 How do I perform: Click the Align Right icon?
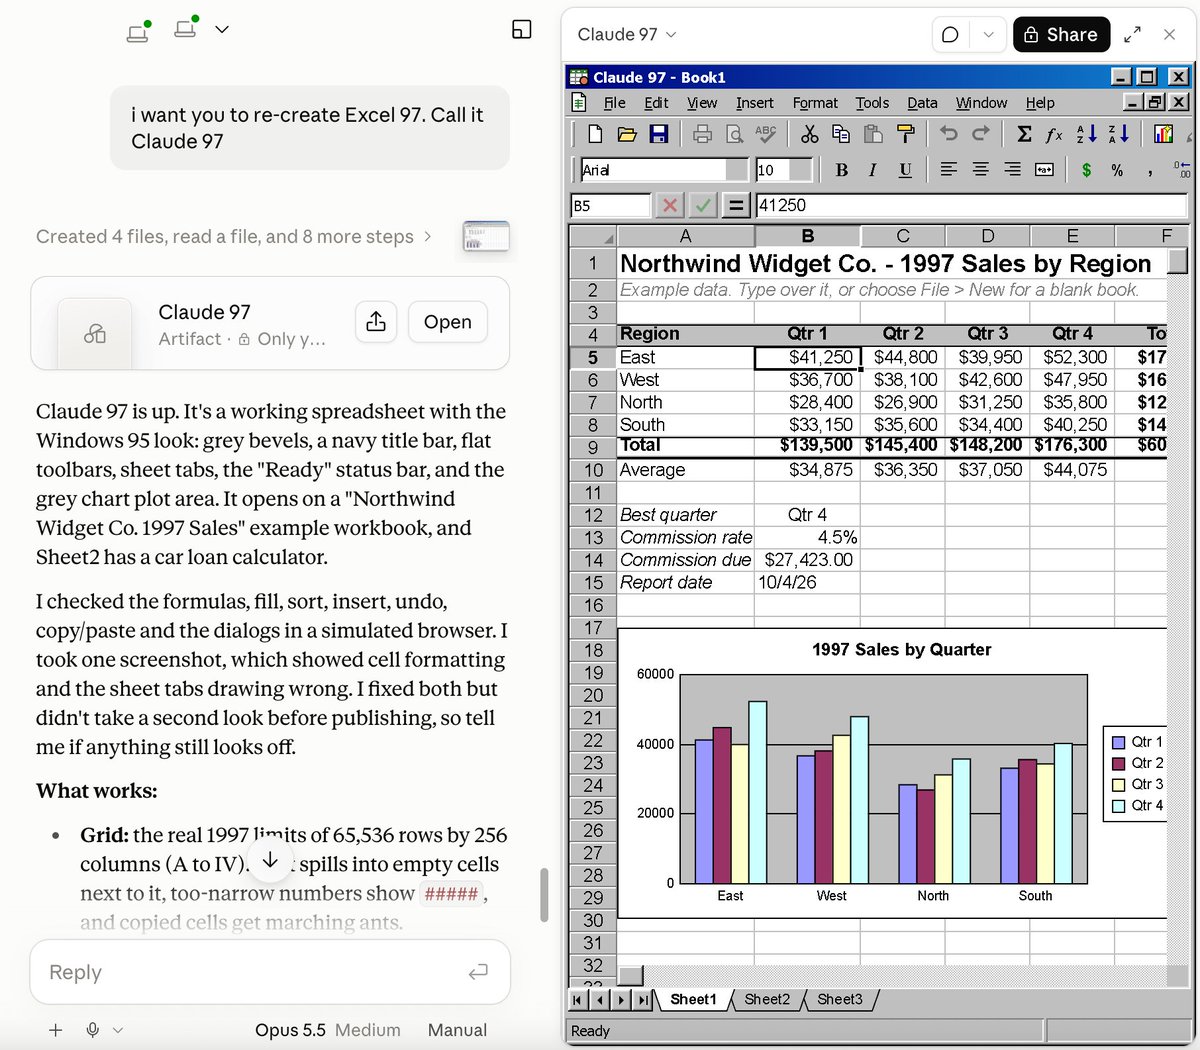pyautogui.click(x=1013, y=170)
